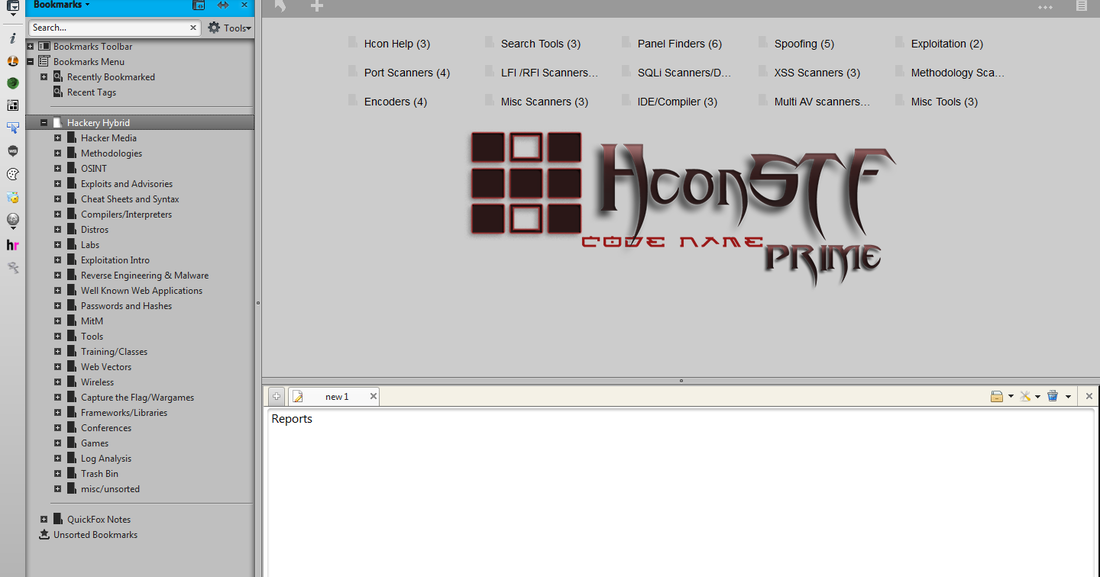Image resolution: width=1100 pixels, height=577 pixels.
Task: Click the yellow open-folder icon in notes toolbar
Action: pos(996,397)
